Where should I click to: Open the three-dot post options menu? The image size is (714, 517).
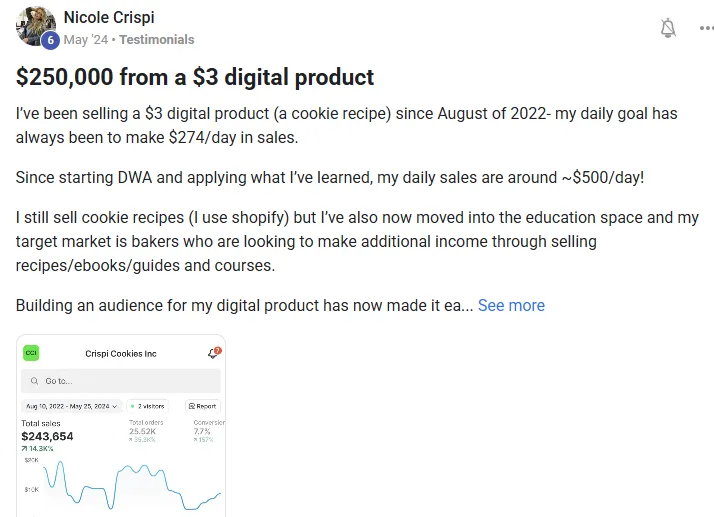707,28
